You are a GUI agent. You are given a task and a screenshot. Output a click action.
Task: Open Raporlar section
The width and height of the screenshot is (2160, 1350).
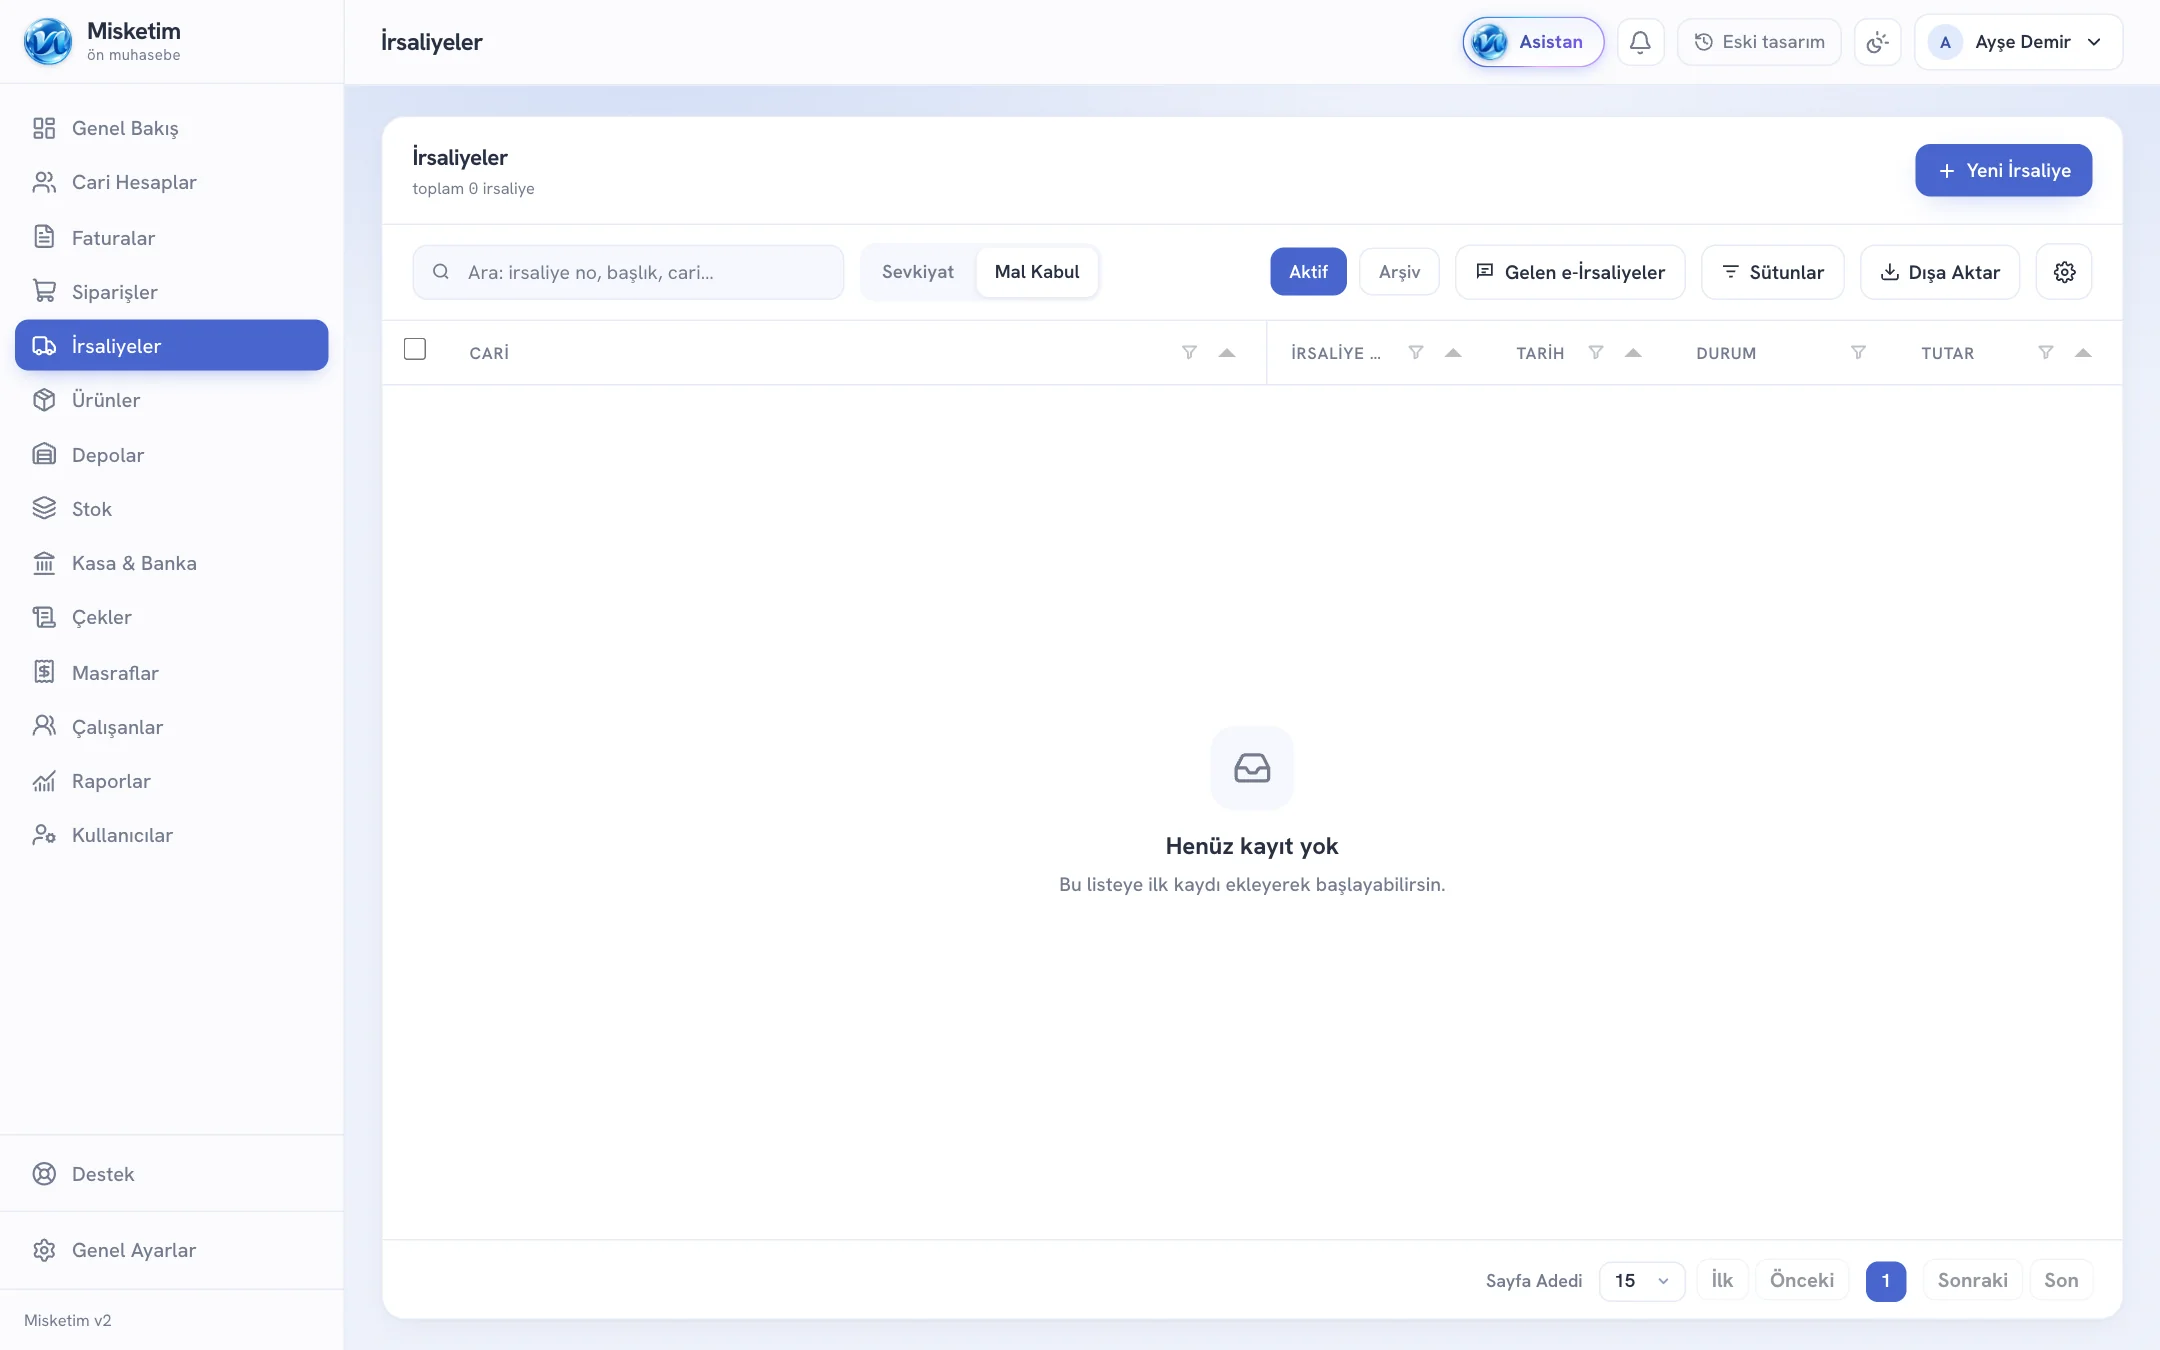point(172,781)
